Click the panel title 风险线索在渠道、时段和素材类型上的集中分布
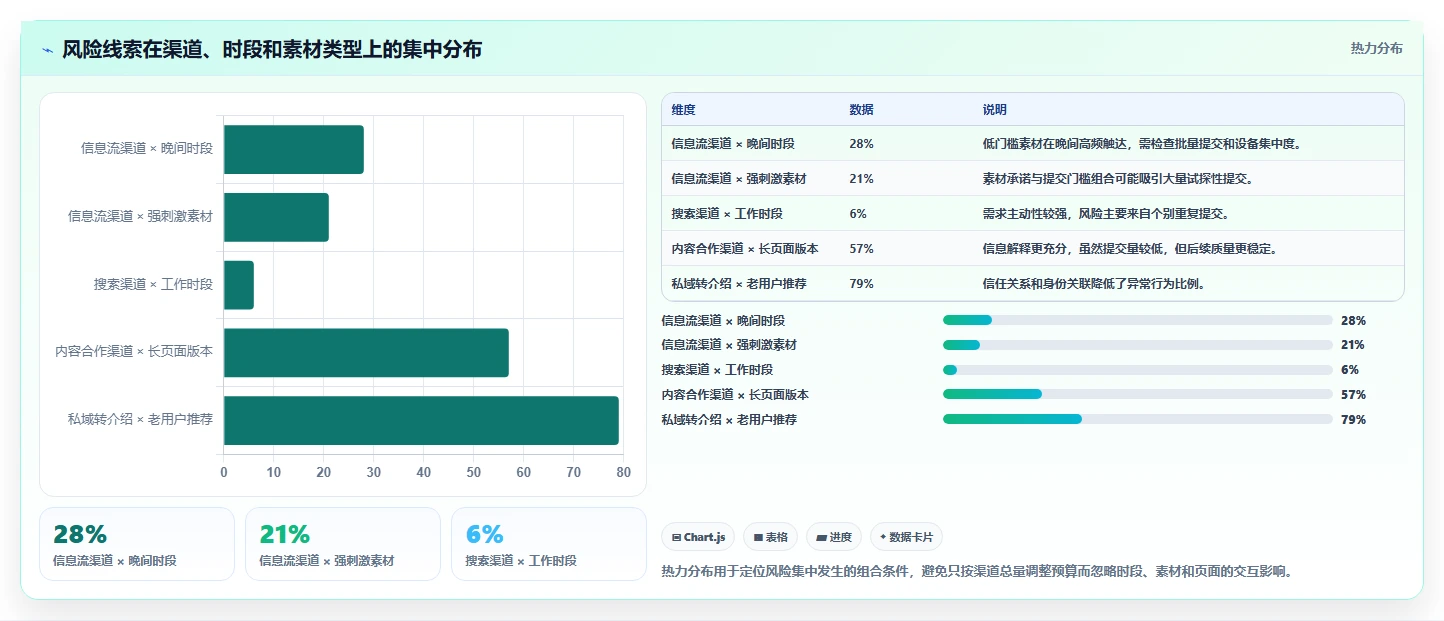Image resolution: width=1444 pixels, height=621 pixels. coord(272,49)
